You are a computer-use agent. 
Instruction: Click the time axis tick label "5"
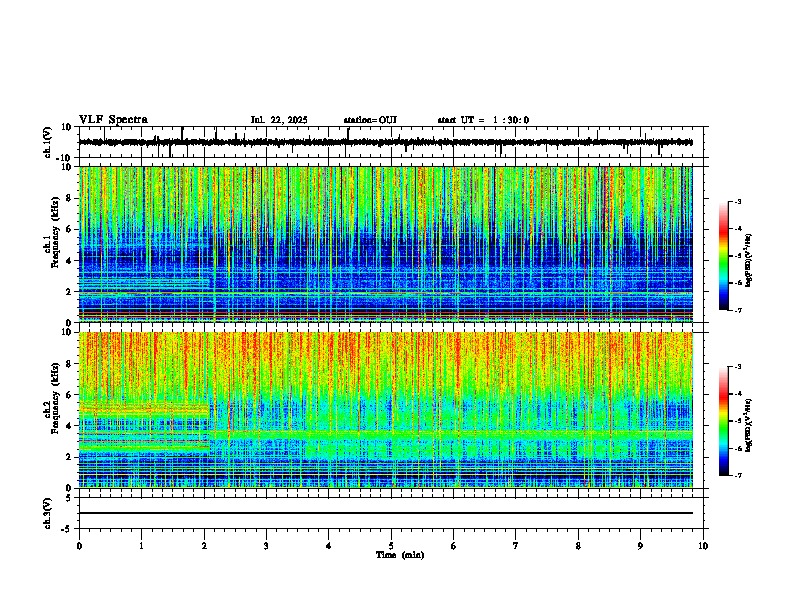(391, 546)
